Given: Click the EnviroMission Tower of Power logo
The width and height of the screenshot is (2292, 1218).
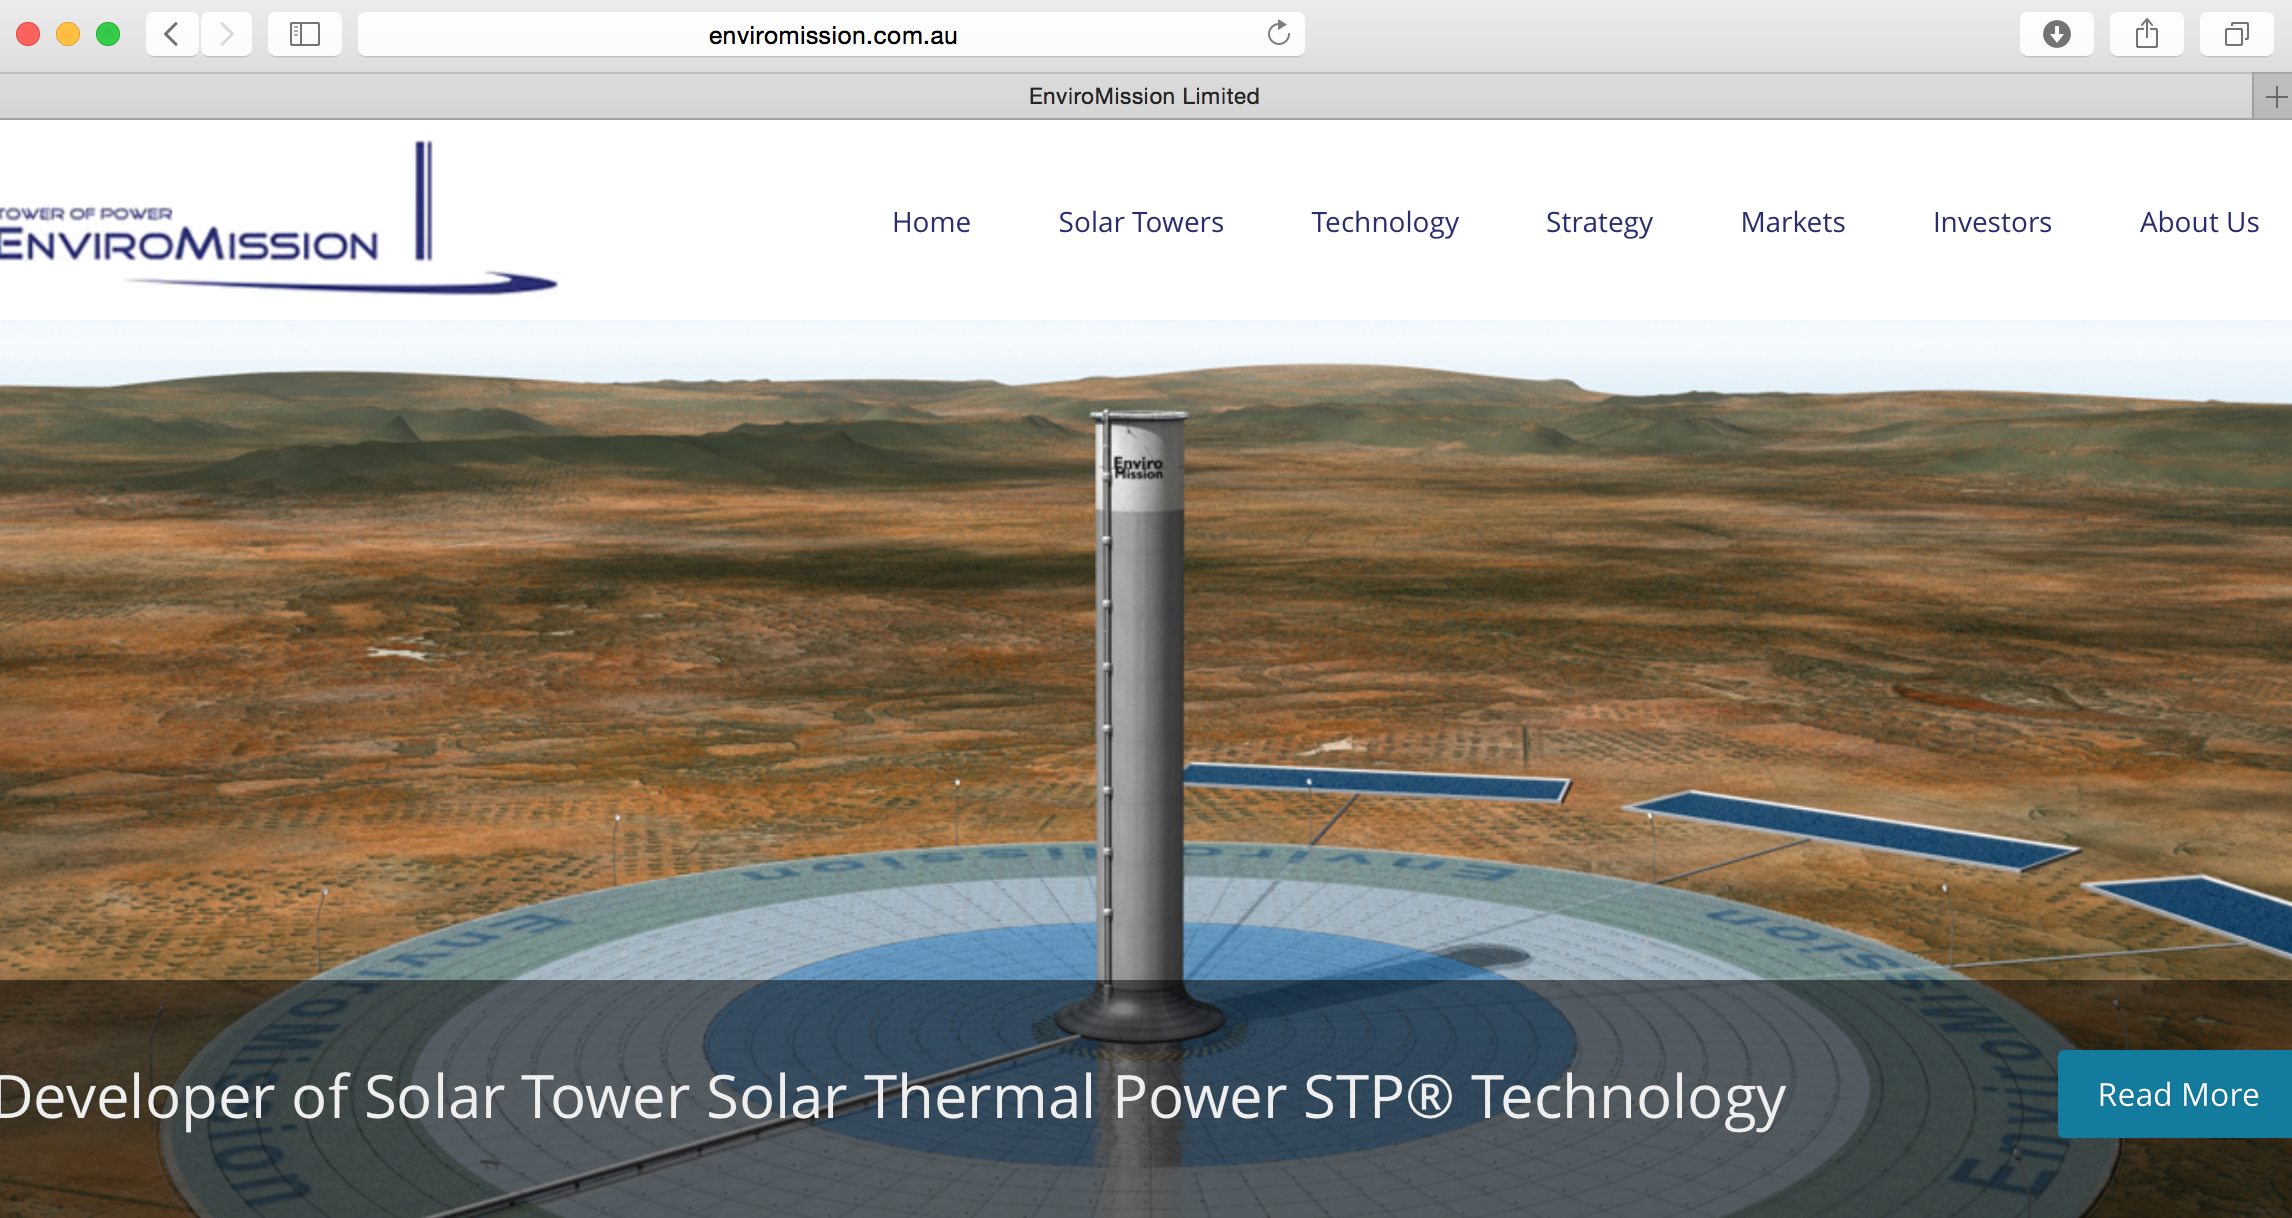Looking at the screenshot, I should [x=277, y=218].
